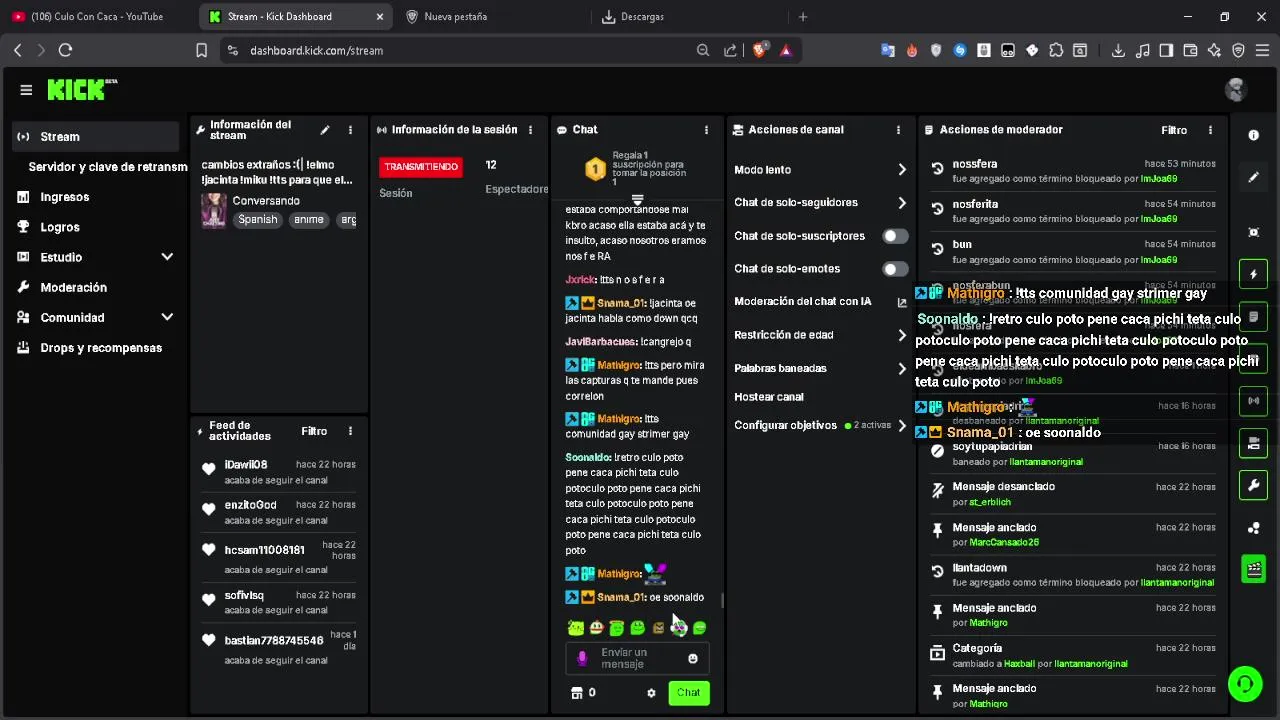This screenshot has width=1280, height=720.
Task: Click the green clapperboard icon in right sidebar
Action: point(1253,570)
